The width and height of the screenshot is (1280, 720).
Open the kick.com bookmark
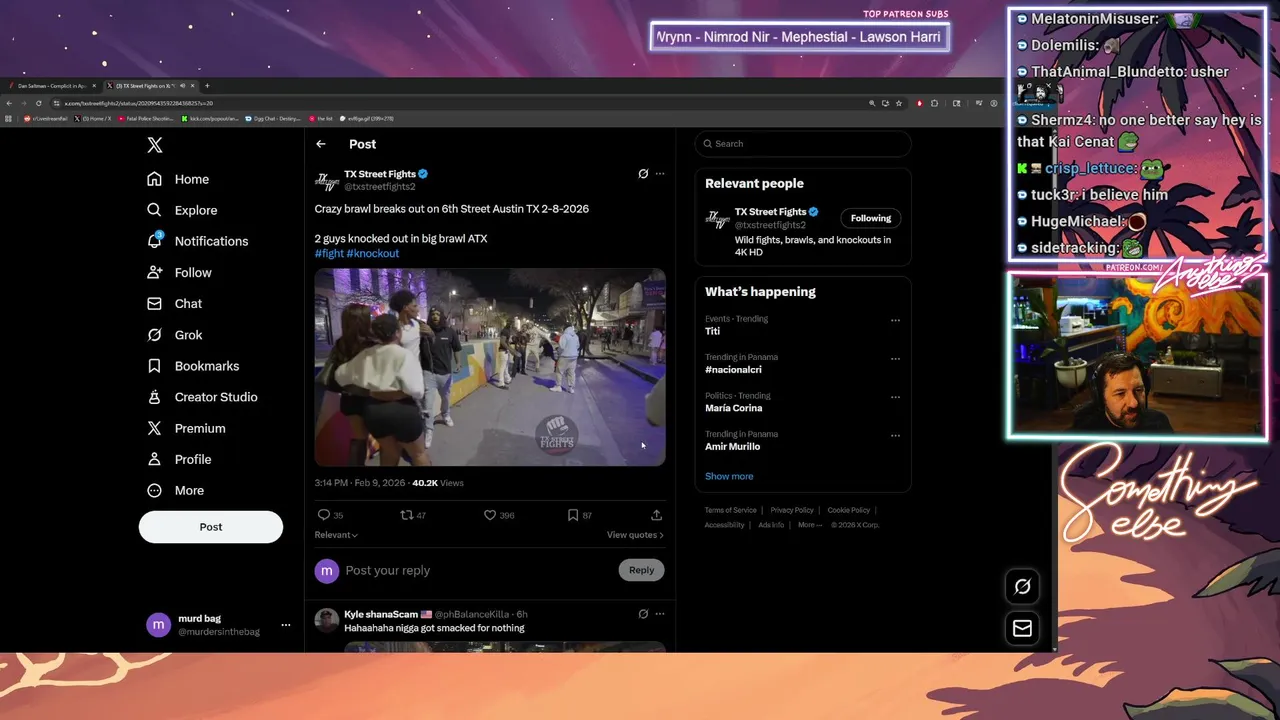(210, 118)
